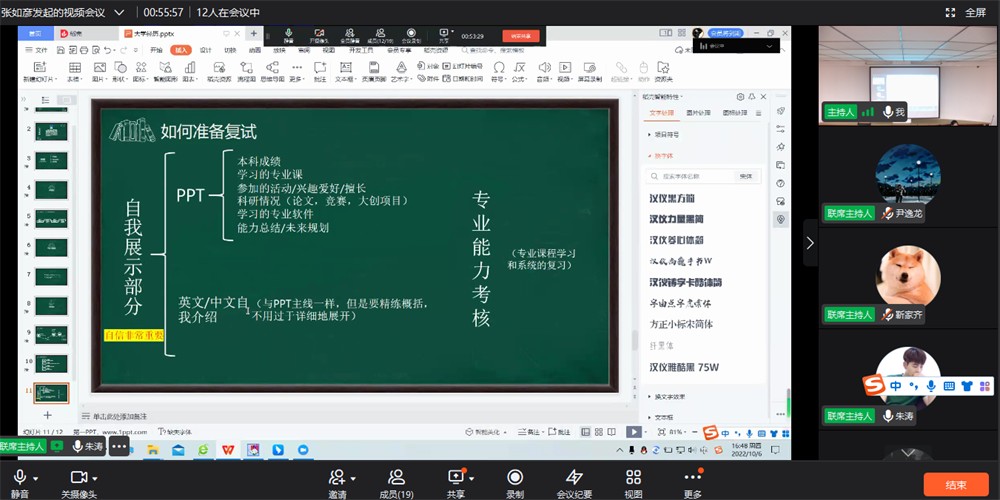Click the 共享 screen share icon
Viewport: 1000px width, 500px height.
pos(455,478)
